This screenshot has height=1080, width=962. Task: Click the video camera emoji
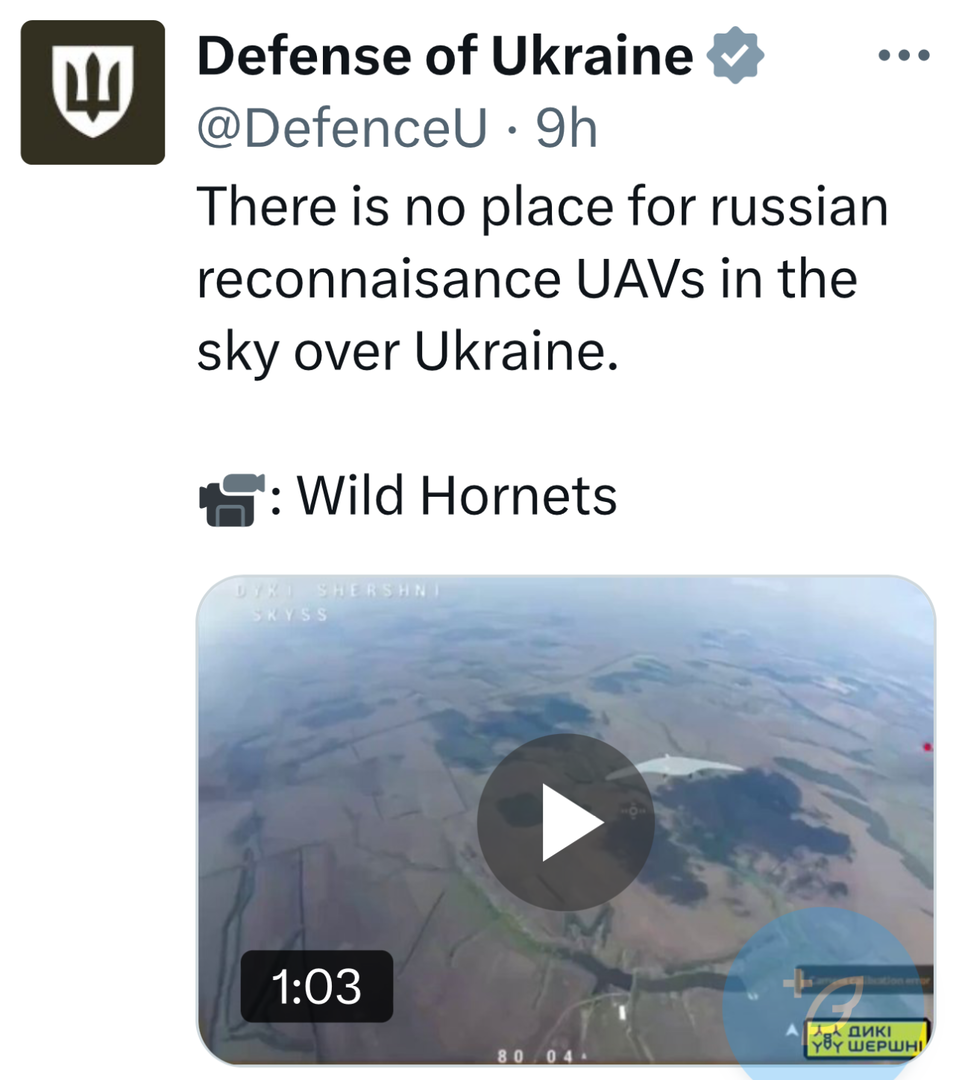pos(231,497)
